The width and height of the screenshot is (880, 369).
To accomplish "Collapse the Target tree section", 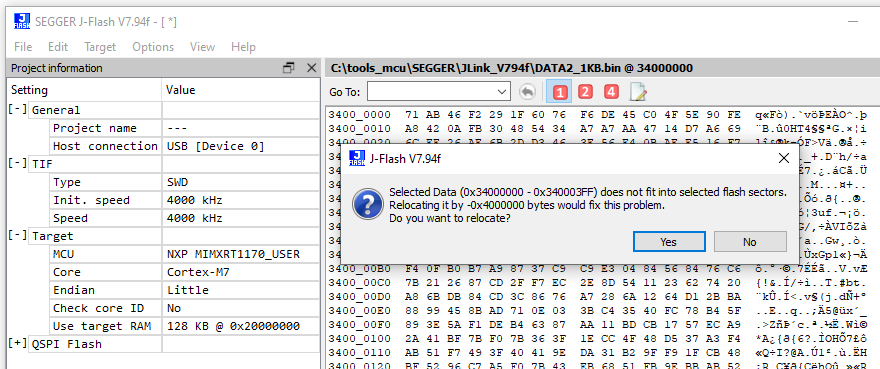I will pyautogui.click(x=17, y=236).
